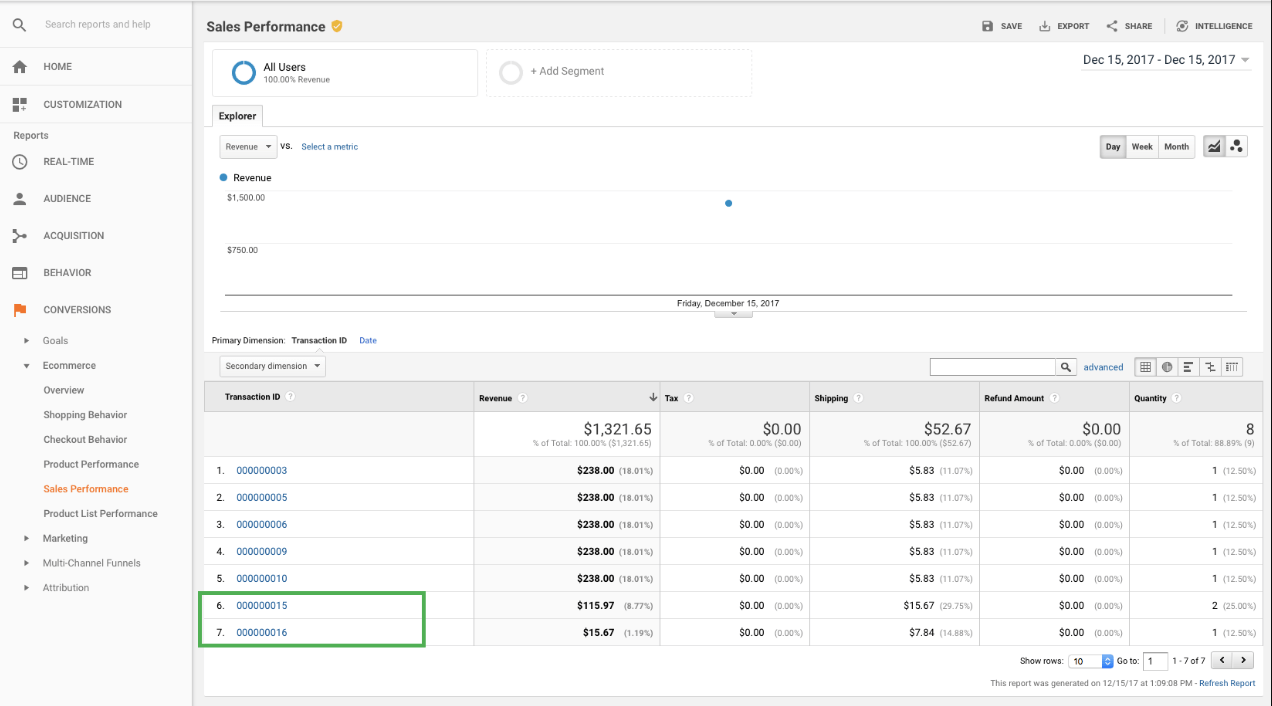Select the Comparison view icon
This screenshot has height=706, width=1272.
[1210, 367]
